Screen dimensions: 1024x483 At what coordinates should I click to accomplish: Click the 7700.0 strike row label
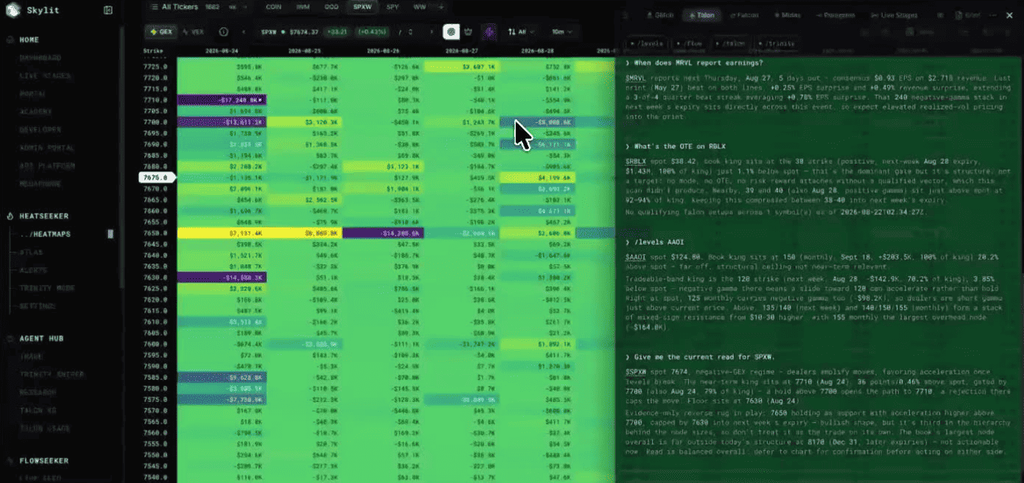[155, 122]
